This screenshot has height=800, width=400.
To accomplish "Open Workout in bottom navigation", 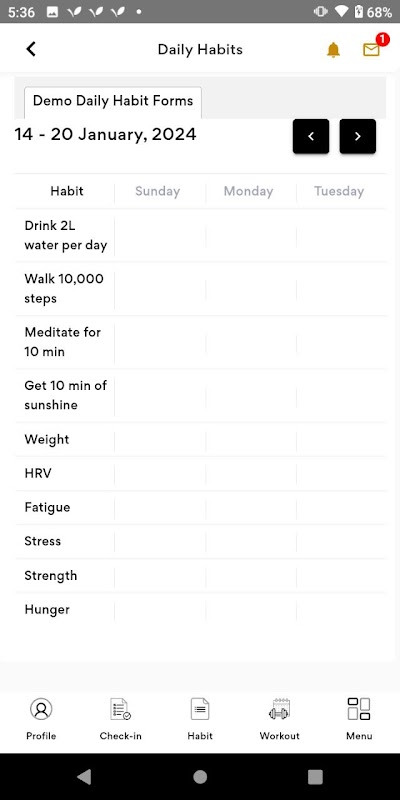I will pyautogui.click(x=280, y=719).
